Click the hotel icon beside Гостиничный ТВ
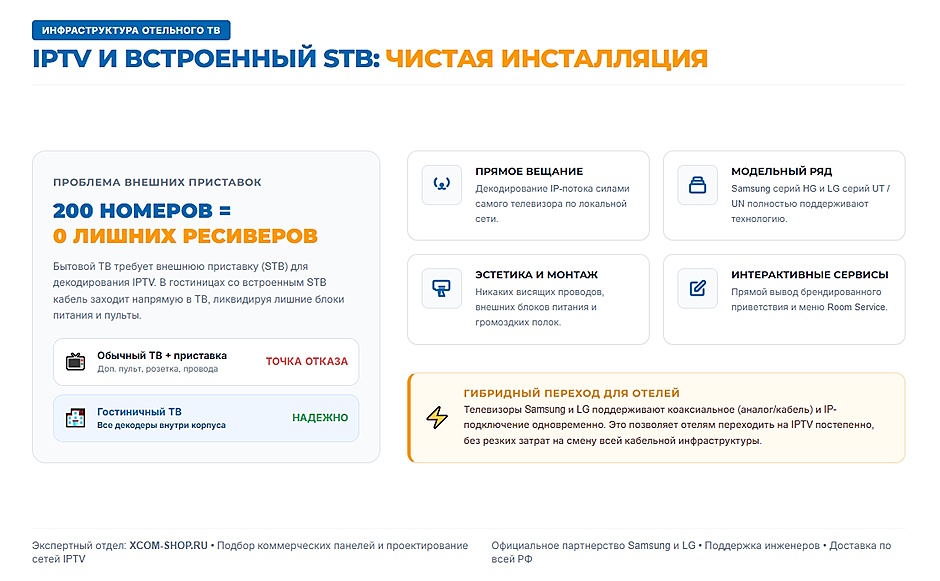The image size is (940, 581). pos(76,418)
